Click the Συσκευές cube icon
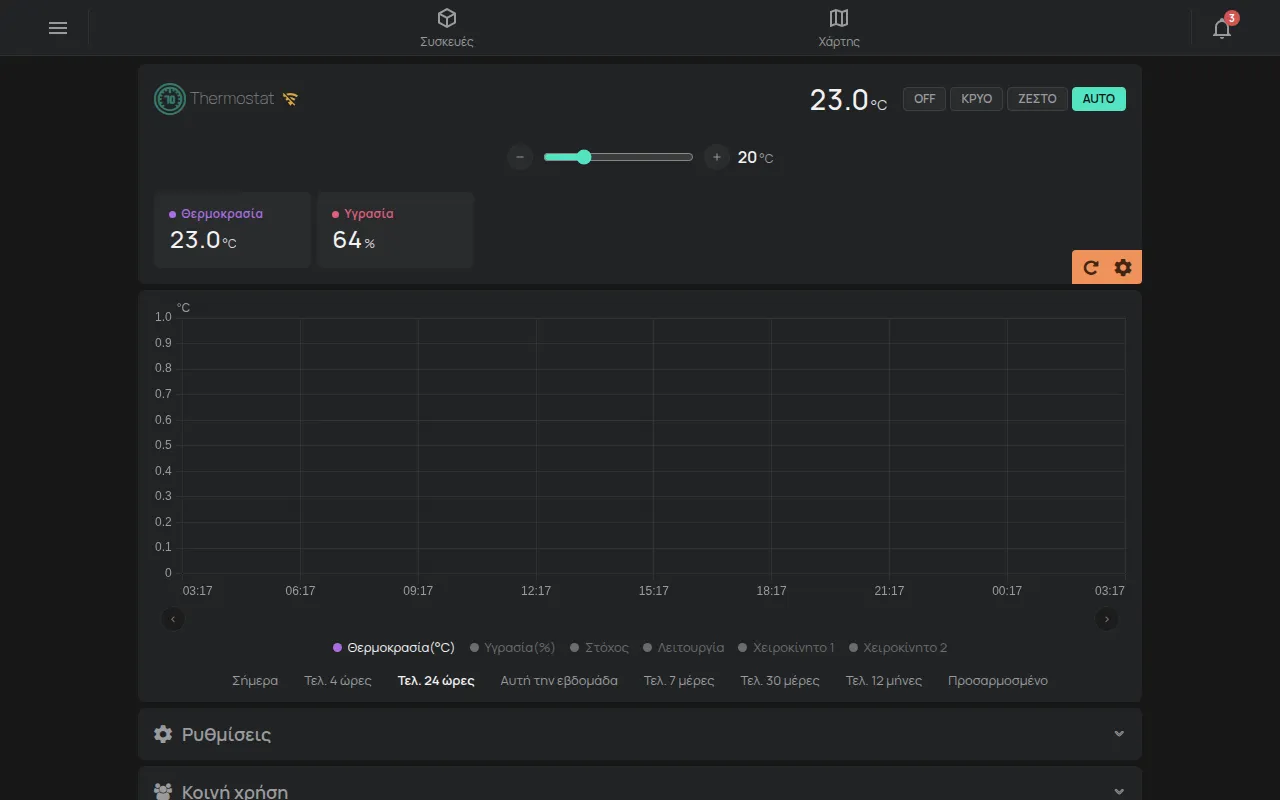Screen dimensions: 1280x800 pos(447,18)
